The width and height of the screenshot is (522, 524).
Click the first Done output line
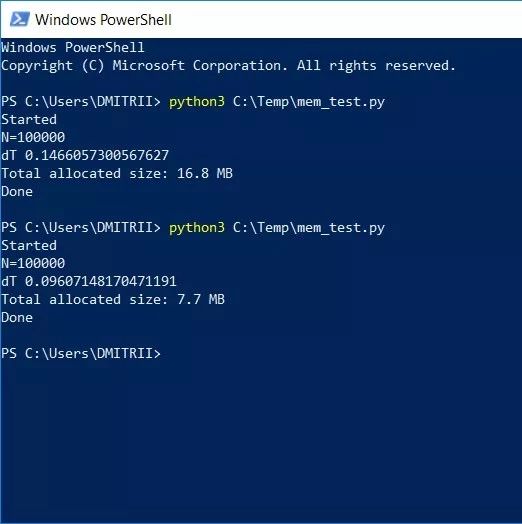coord(17,191)
